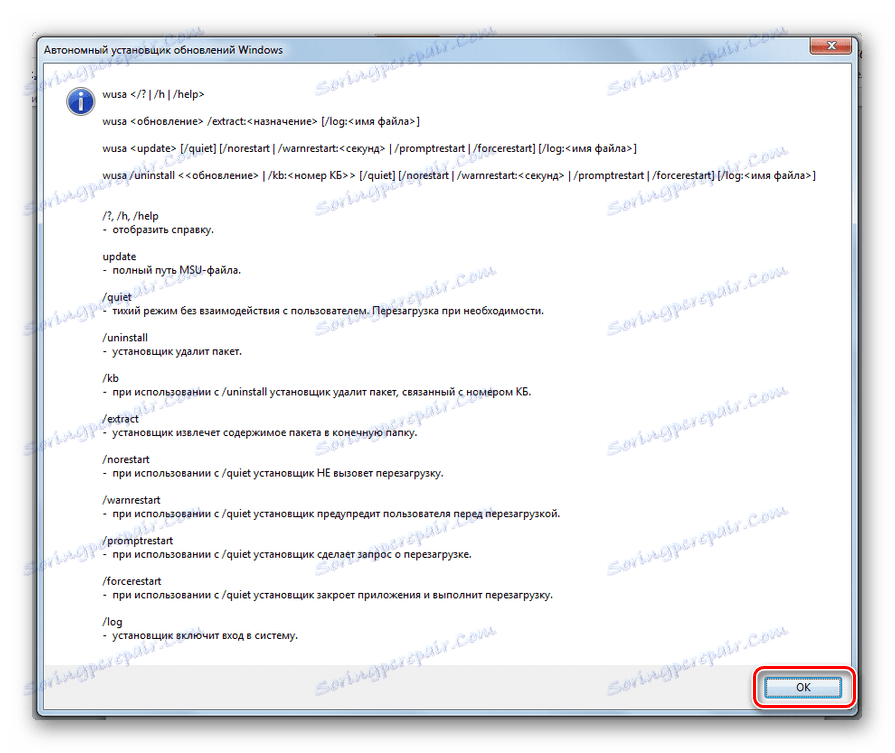Click the '/norestart' parameter heading
Viewport: 895px width, 753px height.
point(126,459)
